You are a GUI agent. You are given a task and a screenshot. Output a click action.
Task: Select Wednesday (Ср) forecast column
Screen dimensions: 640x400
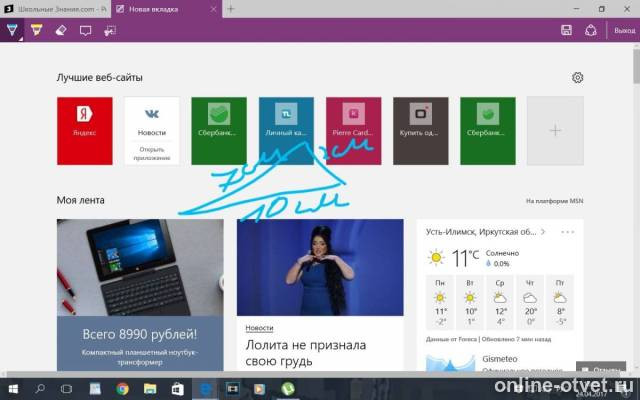[500, 302]
